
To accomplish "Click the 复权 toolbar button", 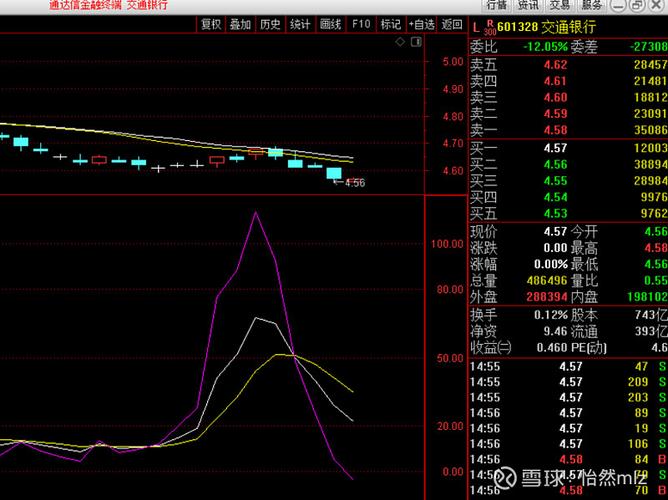I will pyautogui.click(x=211, y=24).
